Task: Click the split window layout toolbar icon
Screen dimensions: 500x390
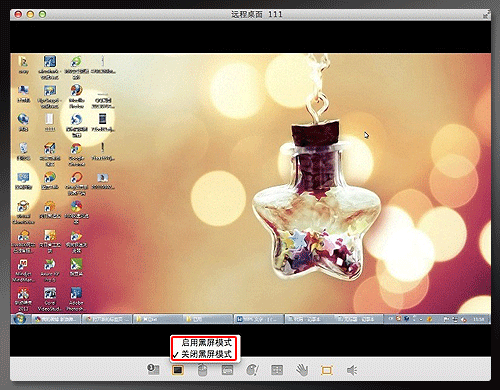Action: tap(277, 370)
